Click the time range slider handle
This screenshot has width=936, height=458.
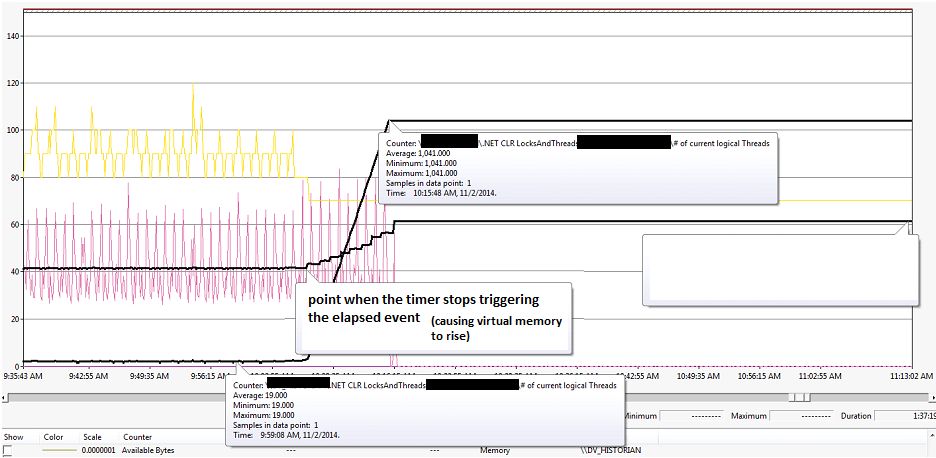pyautogui.click(x=799, y=398)
